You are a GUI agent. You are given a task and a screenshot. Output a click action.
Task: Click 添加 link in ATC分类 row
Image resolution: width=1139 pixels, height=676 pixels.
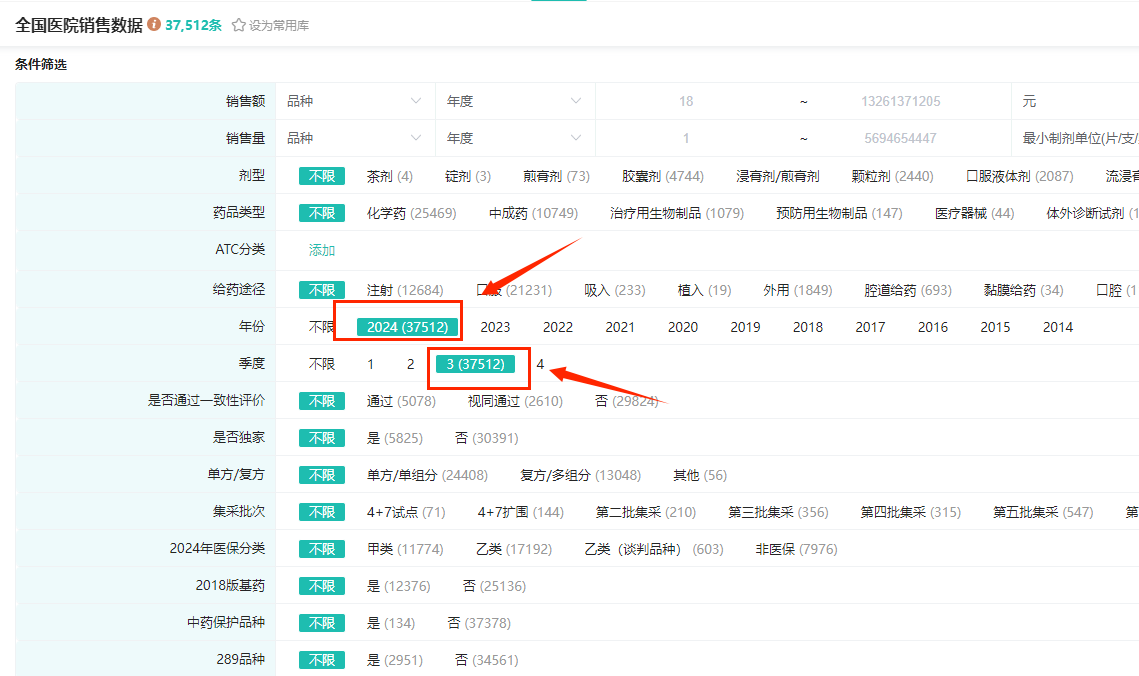[322, 250]
